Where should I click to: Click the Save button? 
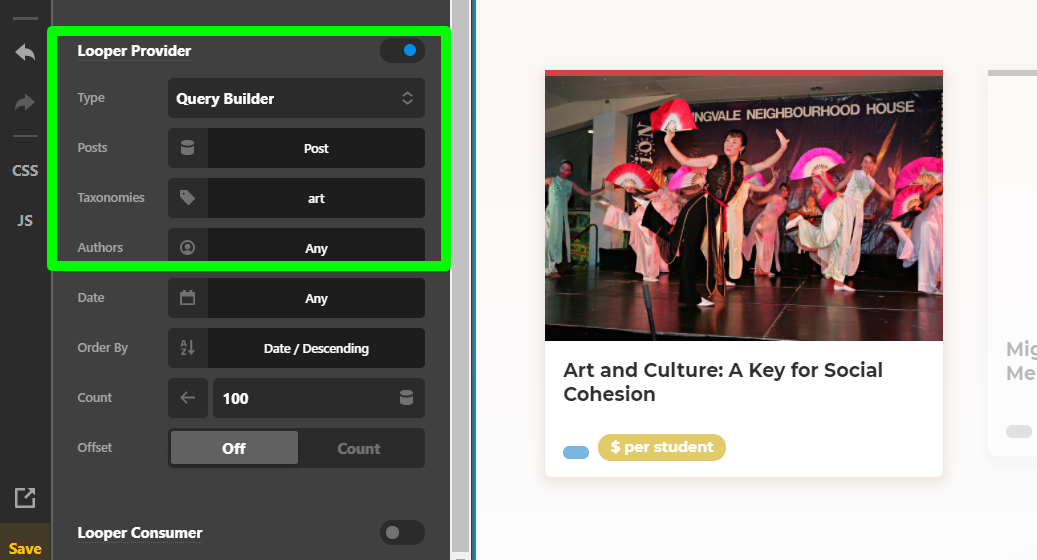25,548
